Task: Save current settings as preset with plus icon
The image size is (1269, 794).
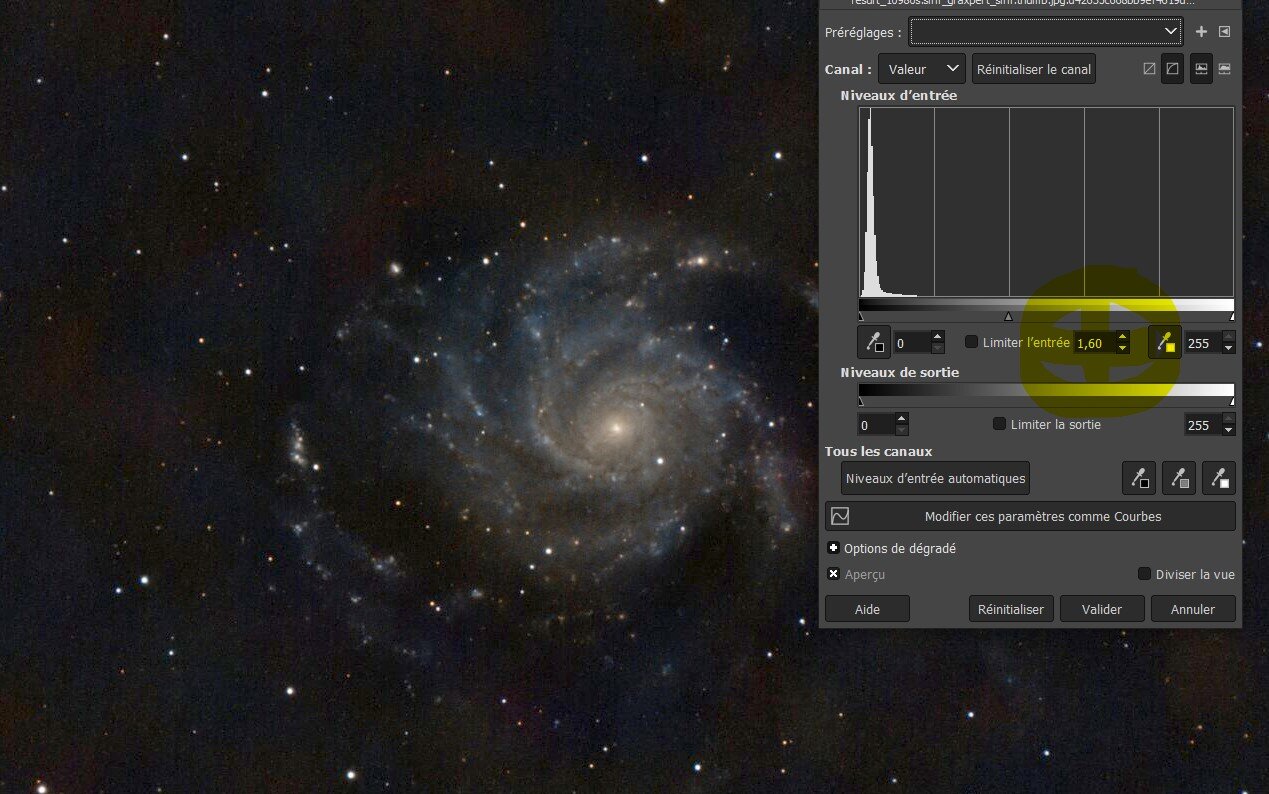Action: pos(1202,32)
